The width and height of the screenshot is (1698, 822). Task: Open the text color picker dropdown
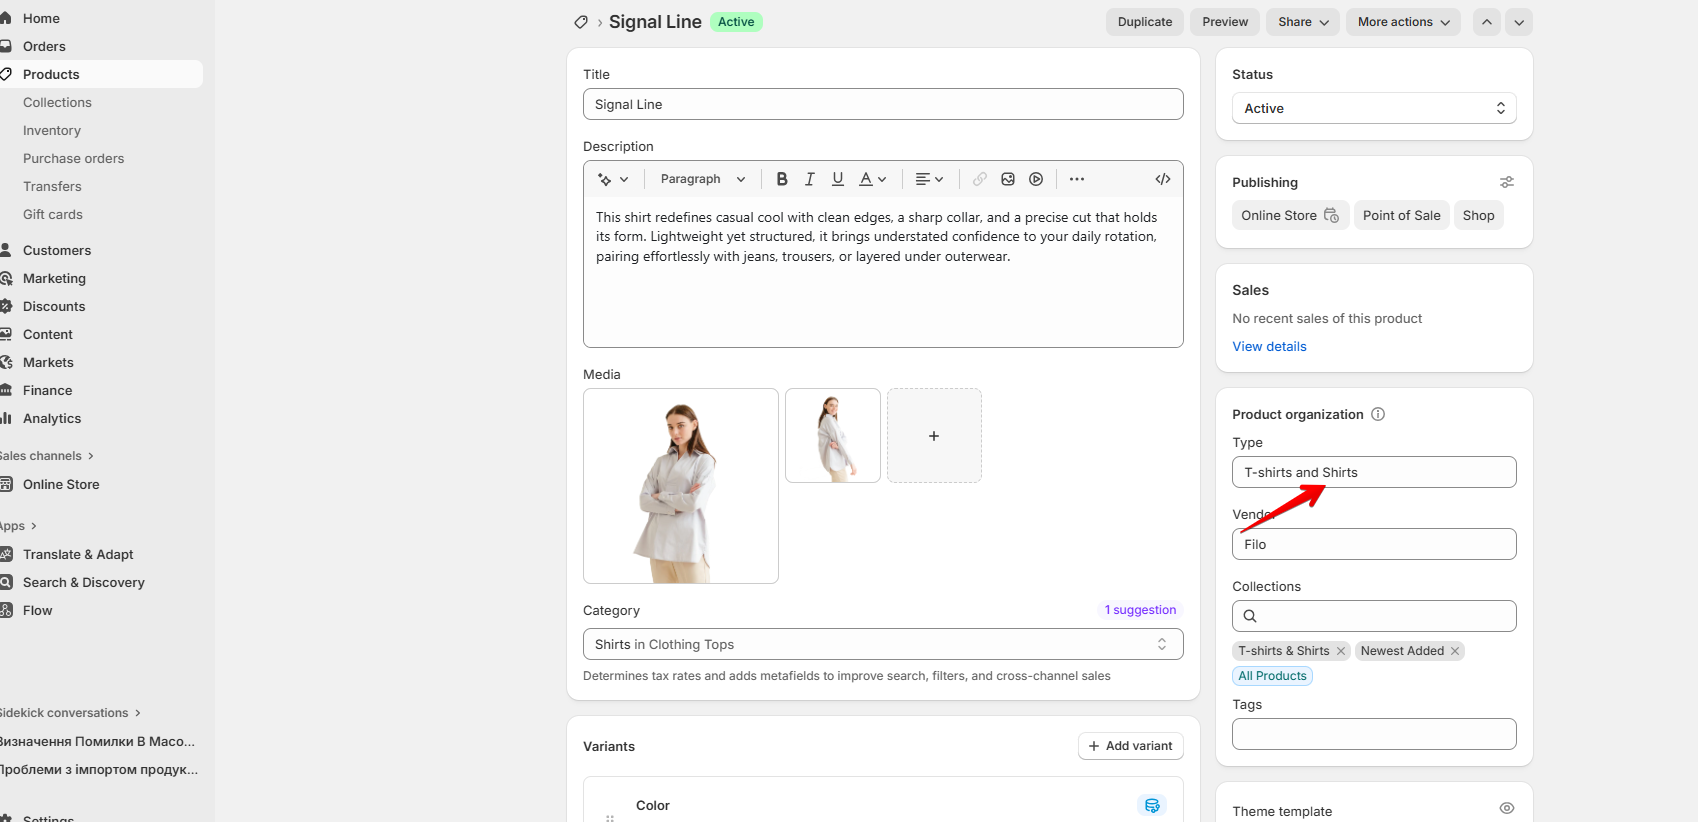tap(872, 179)
